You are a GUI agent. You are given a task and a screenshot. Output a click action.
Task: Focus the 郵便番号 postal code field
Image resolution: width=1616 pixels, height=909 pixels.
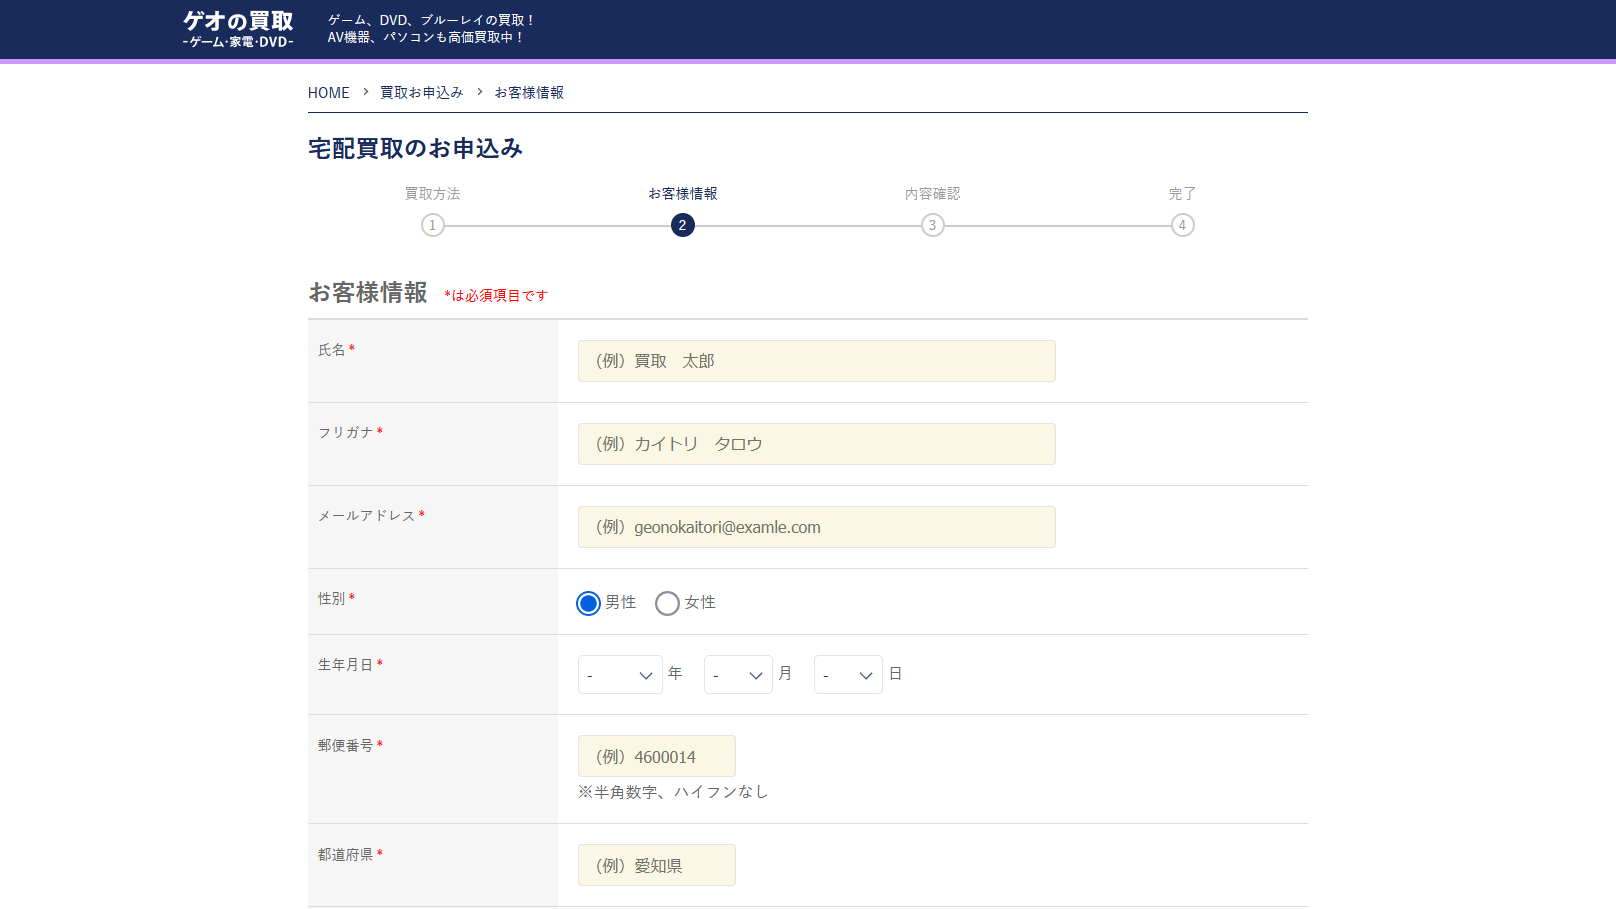click(657, 756)
